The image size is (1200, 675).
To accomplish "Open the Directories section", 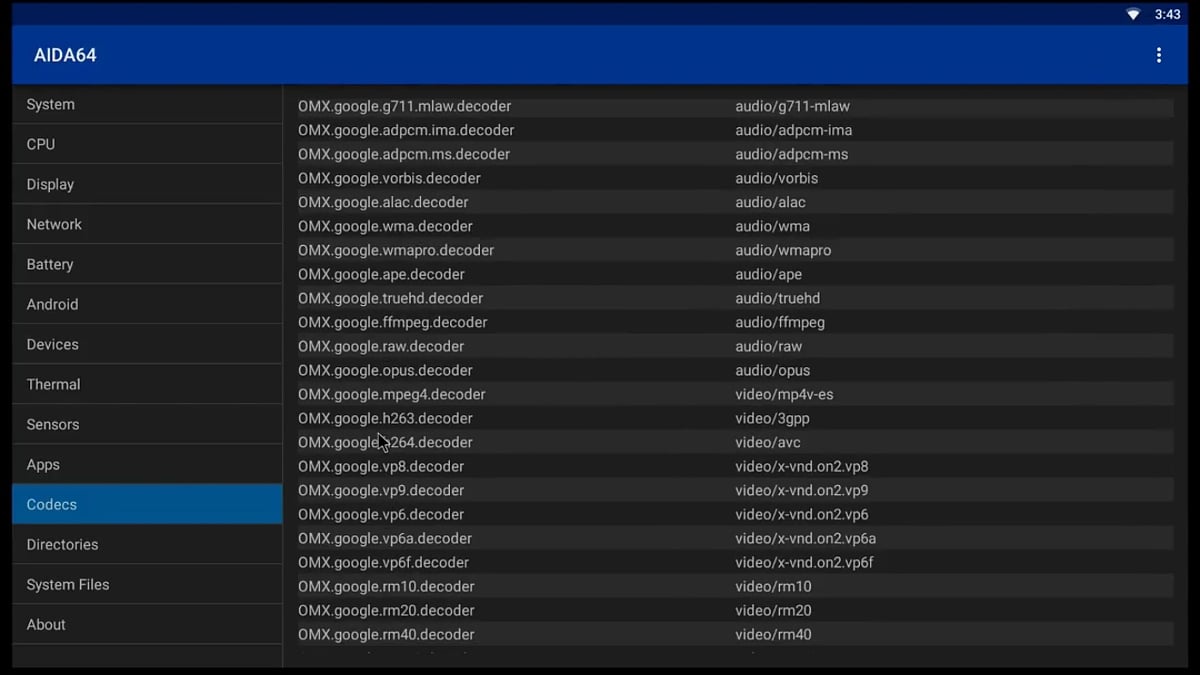I will tap(147, 544).
